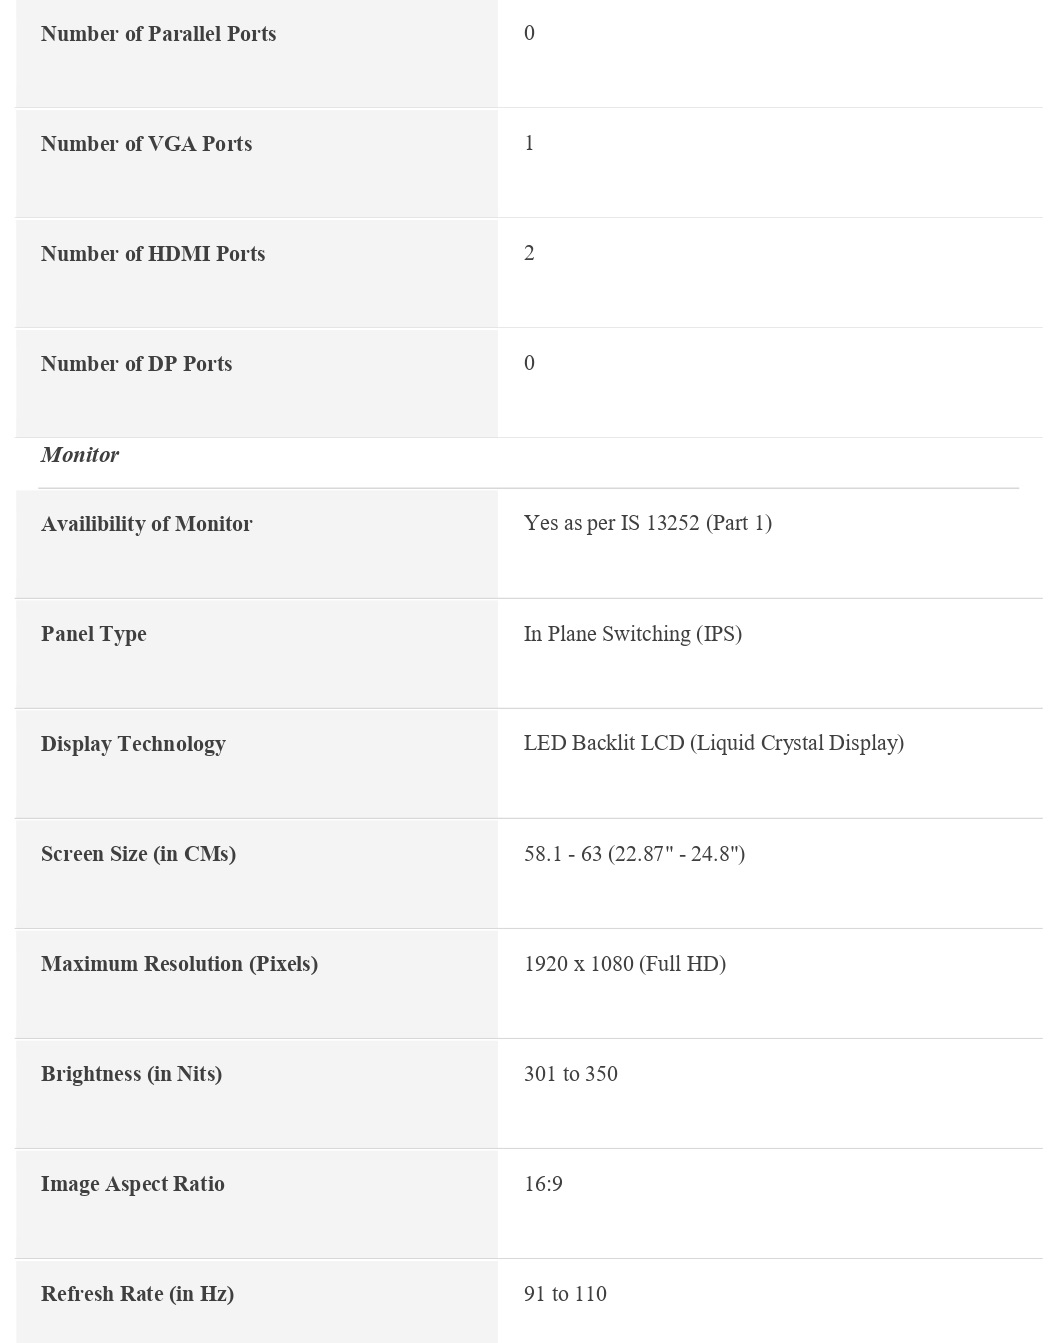This screenshot has width=1050, height=1343.
Task: Select the "58.1 - 63" screen size value
Action: pyautogui.click(x=634, y=854)
